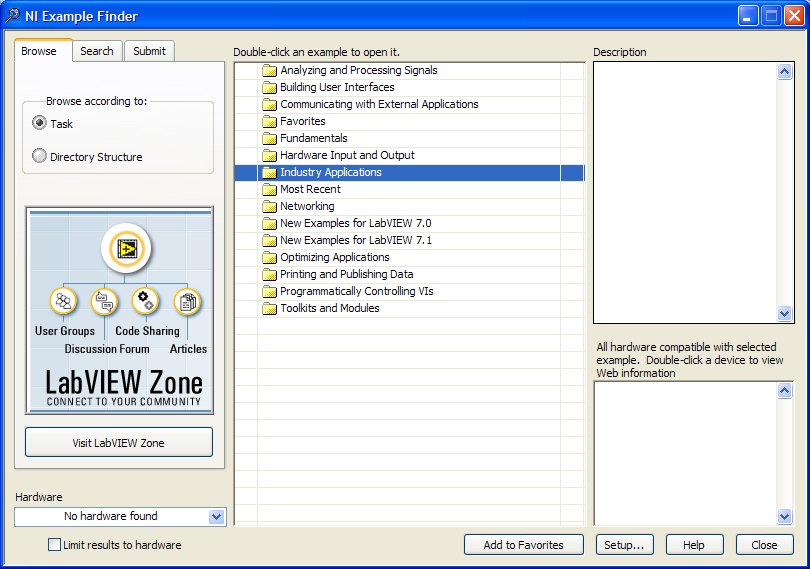Select the 'Favorites' row text
This screenshot has height=569, width=810.
(x=303, y=121)
